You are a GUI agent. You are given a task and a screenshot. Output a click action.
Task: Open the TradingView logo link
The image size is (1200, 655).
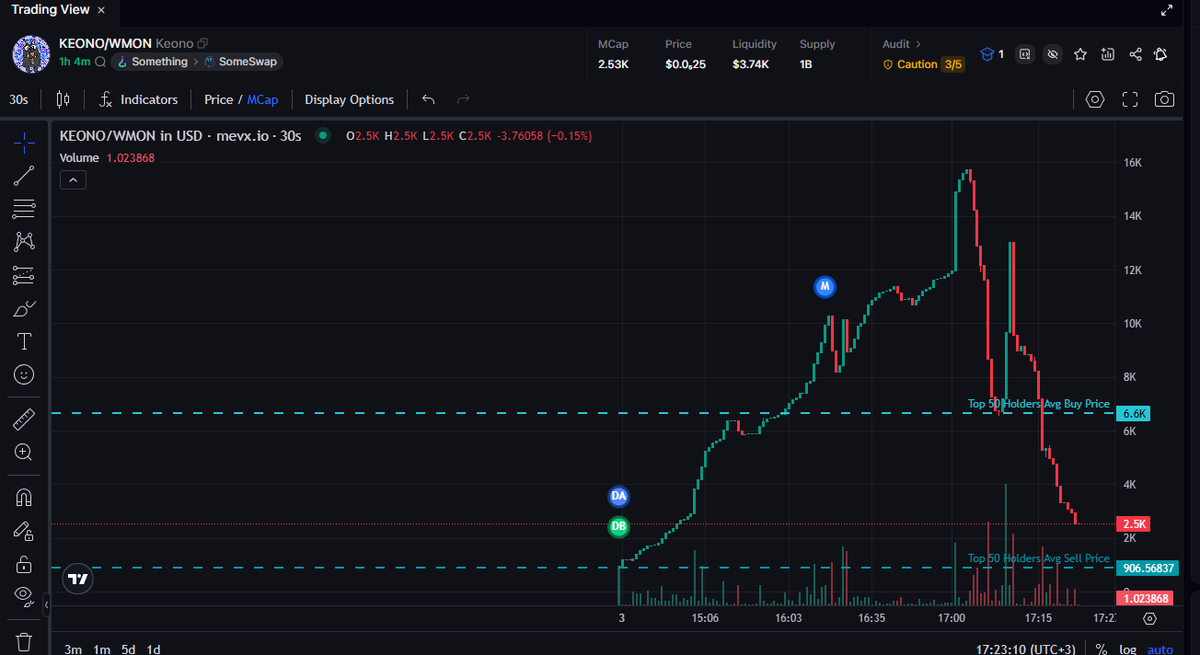(x=78, y=578)
